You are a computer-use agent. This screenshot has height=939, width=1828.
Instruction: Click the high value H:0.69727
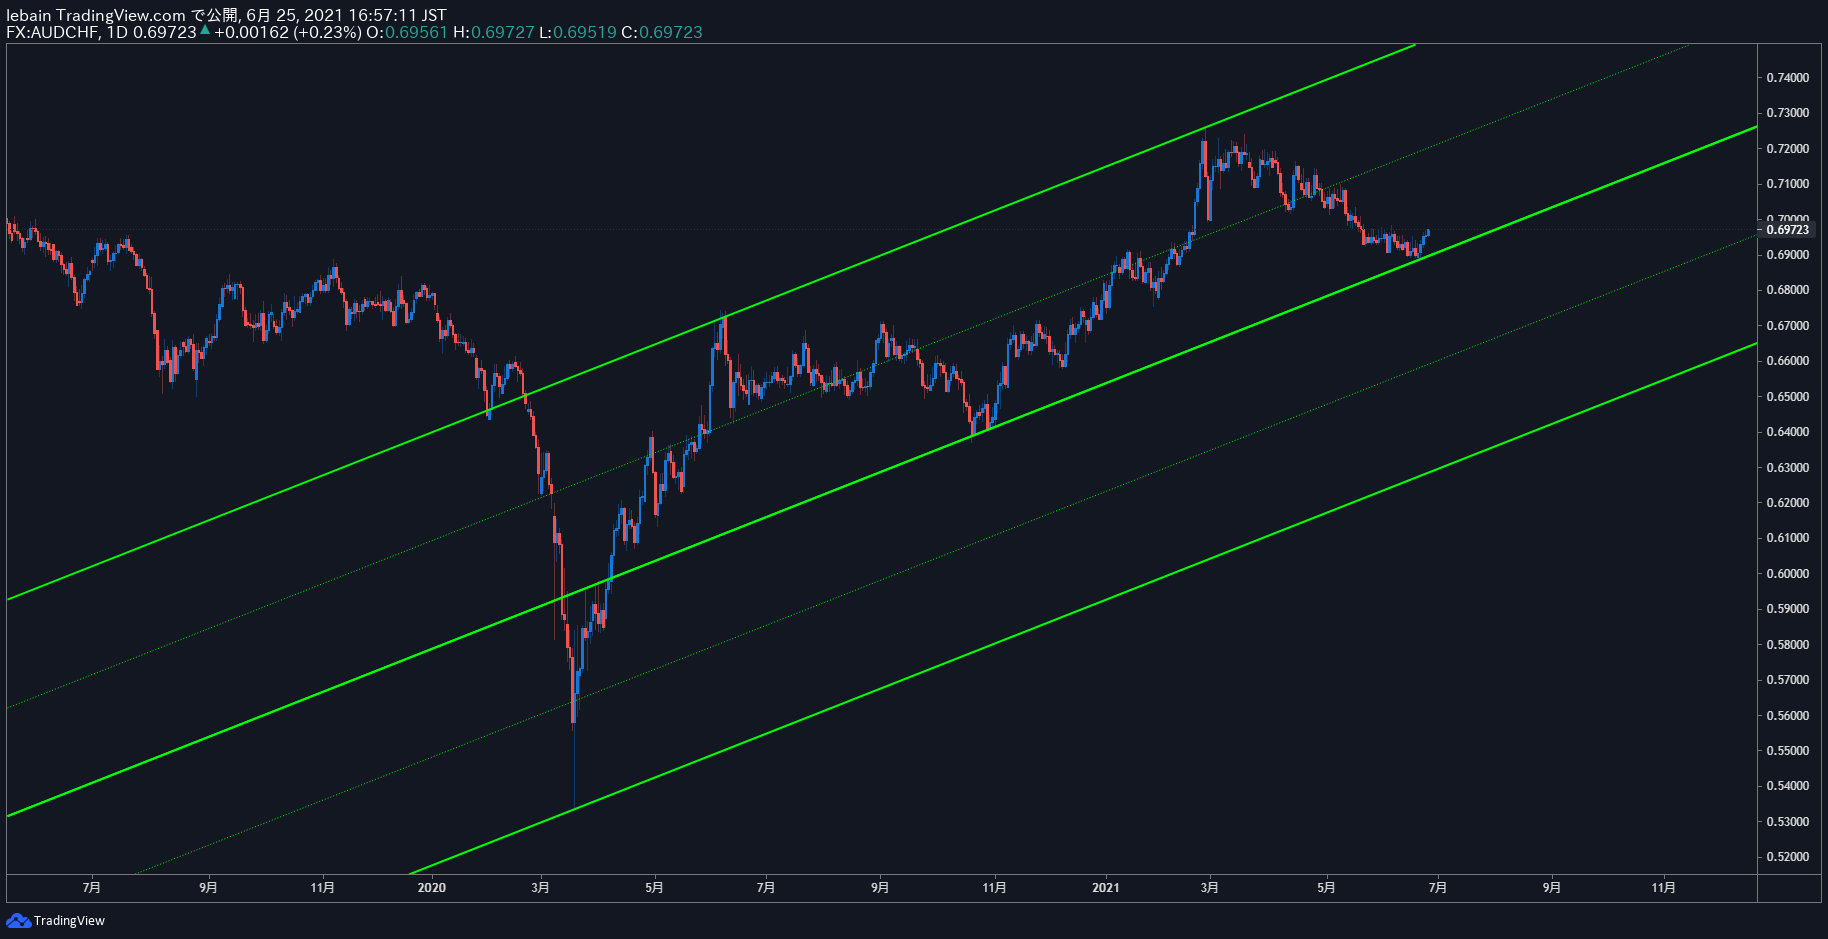tap(494, 32)
